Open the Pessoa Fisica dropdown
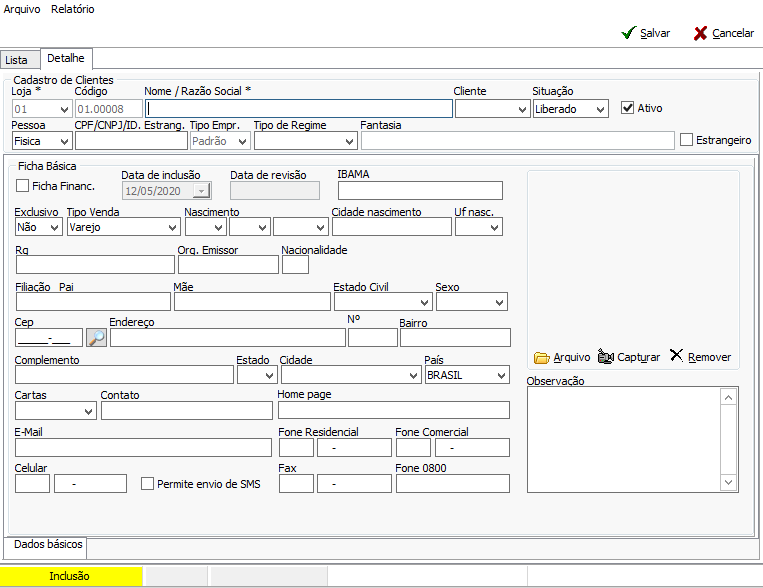 (x=64, y=141)
